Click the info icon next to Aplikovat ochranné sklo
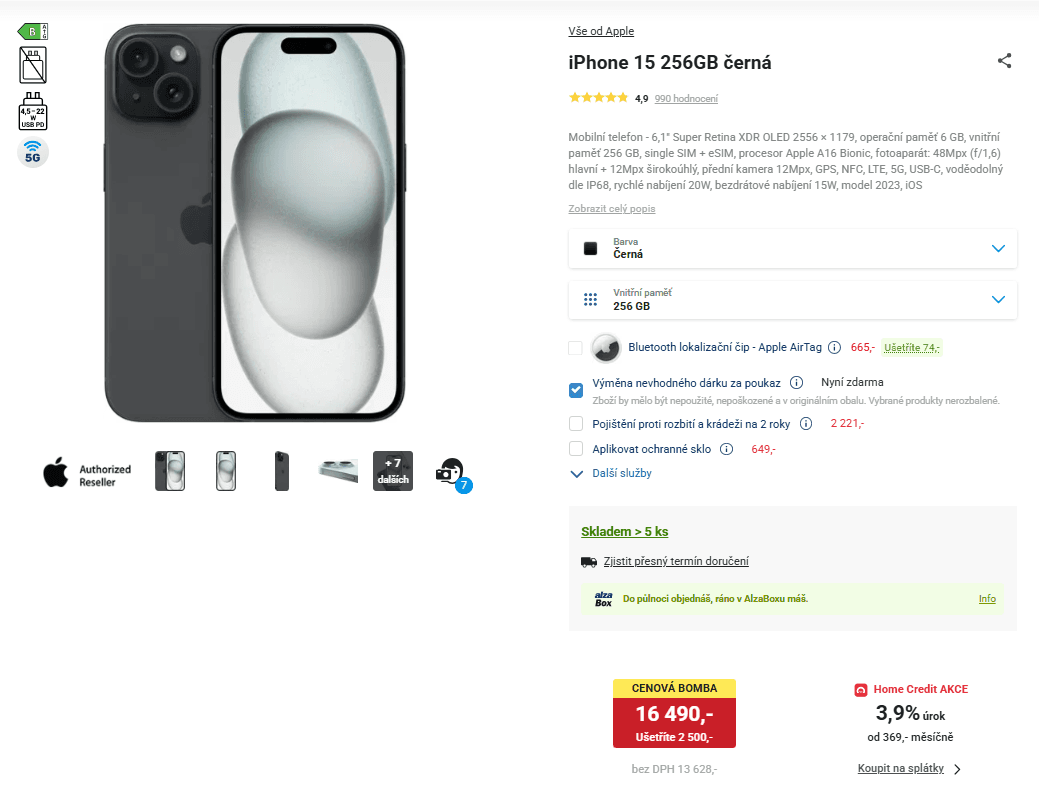 [x=726, y=448]
